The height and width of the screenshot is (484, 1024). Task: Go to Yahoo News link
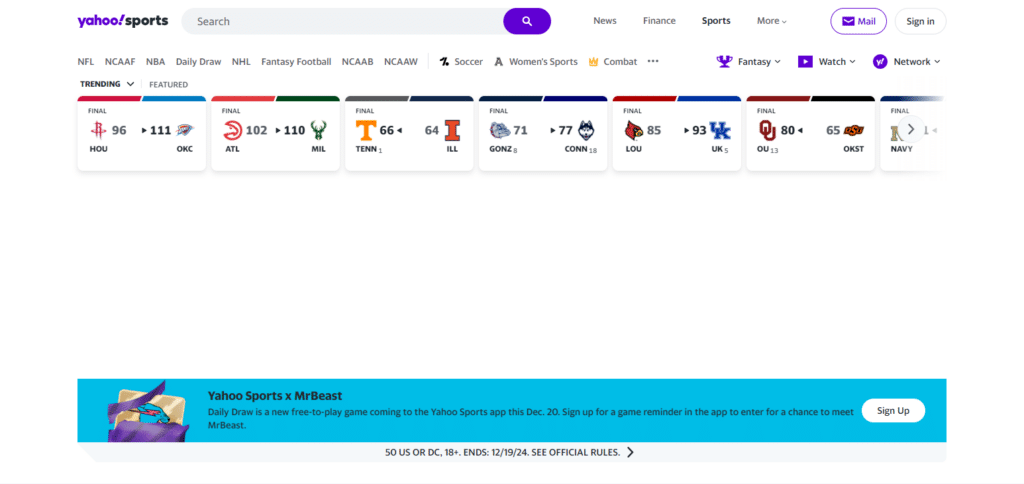click(605, 21)
